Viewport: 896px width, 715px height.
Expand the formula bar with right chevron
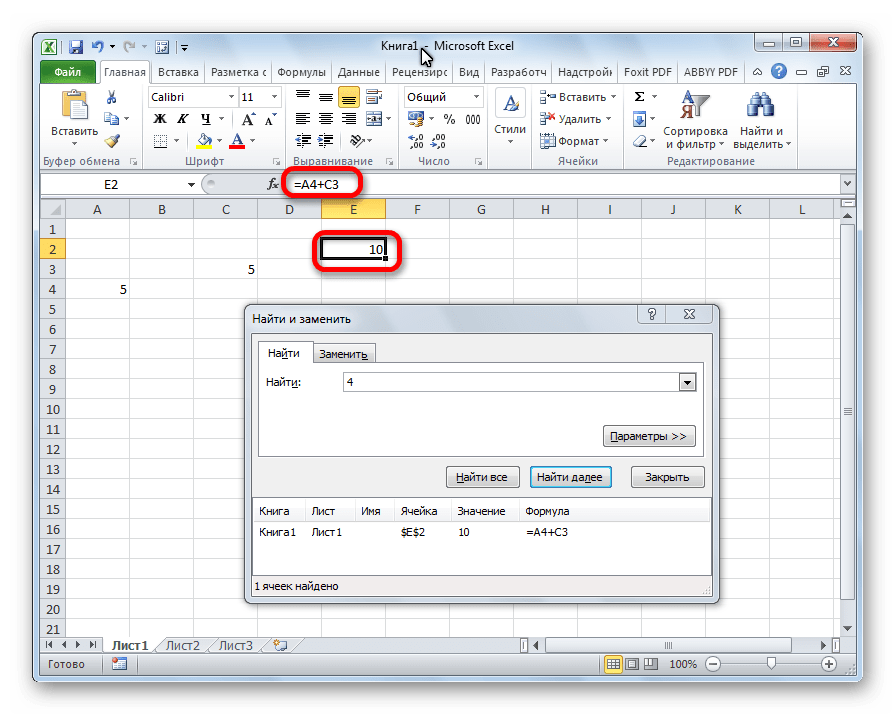click(847, 184)
